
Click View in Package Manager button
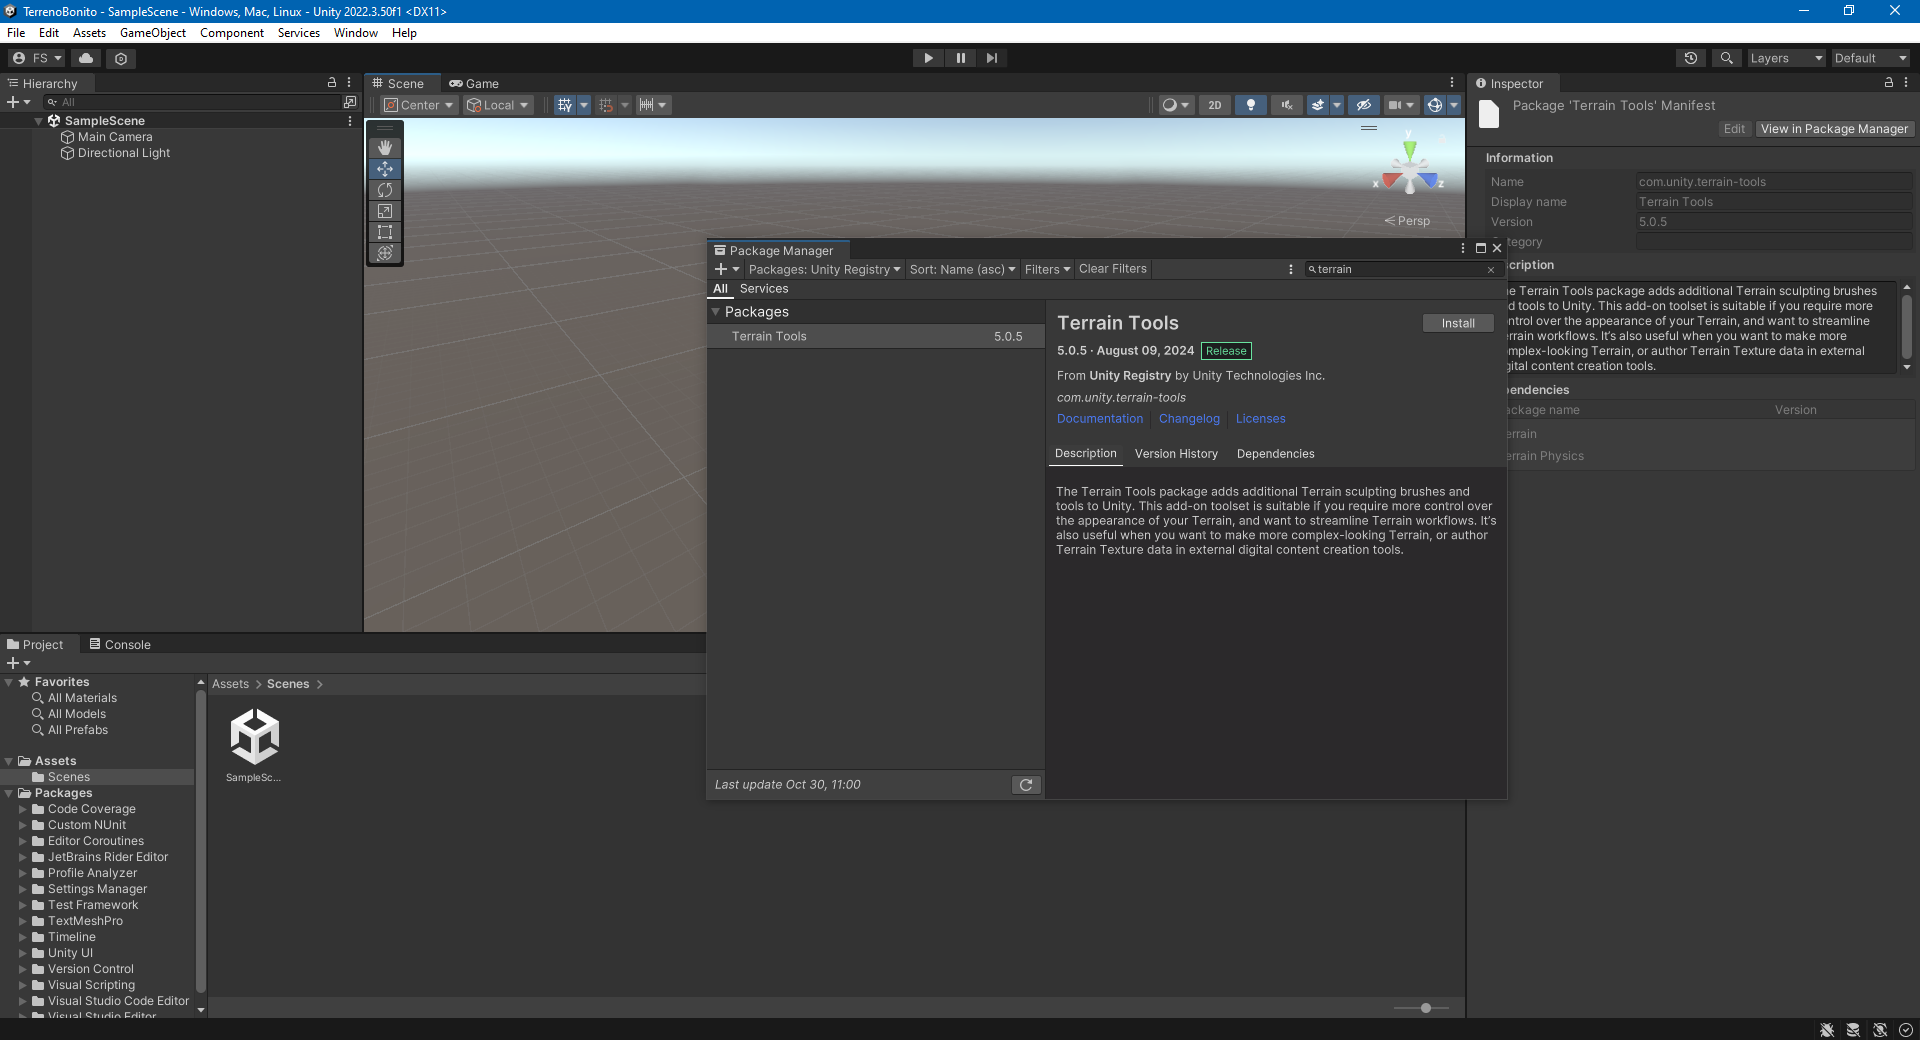pyautogui.click(x=1834, y=129)
